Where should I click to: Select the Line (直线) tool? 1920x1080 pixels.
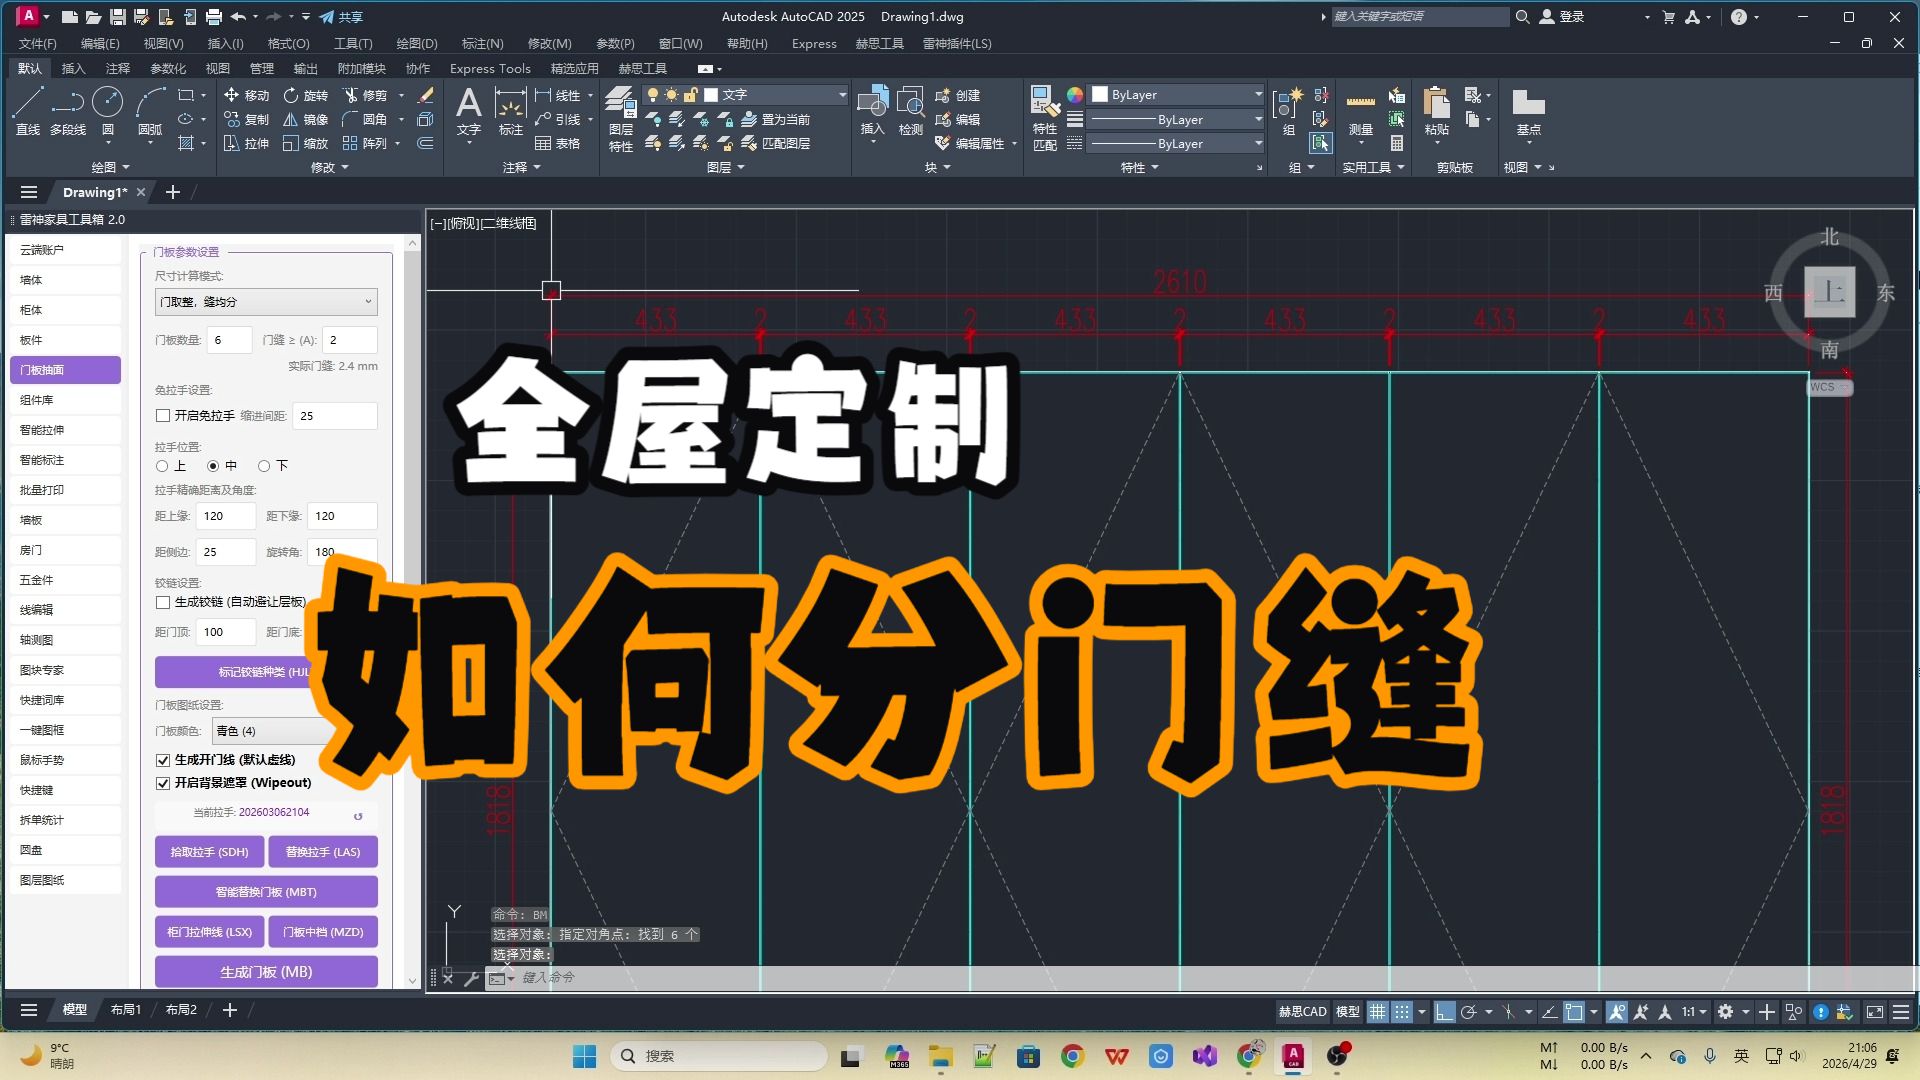(28, 111)
